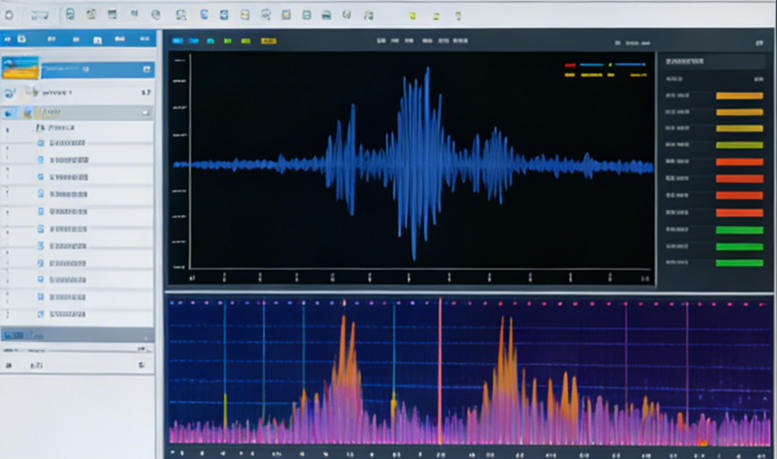
Task: Click the green icon on the dark panel header
Action: click(228, 41)
